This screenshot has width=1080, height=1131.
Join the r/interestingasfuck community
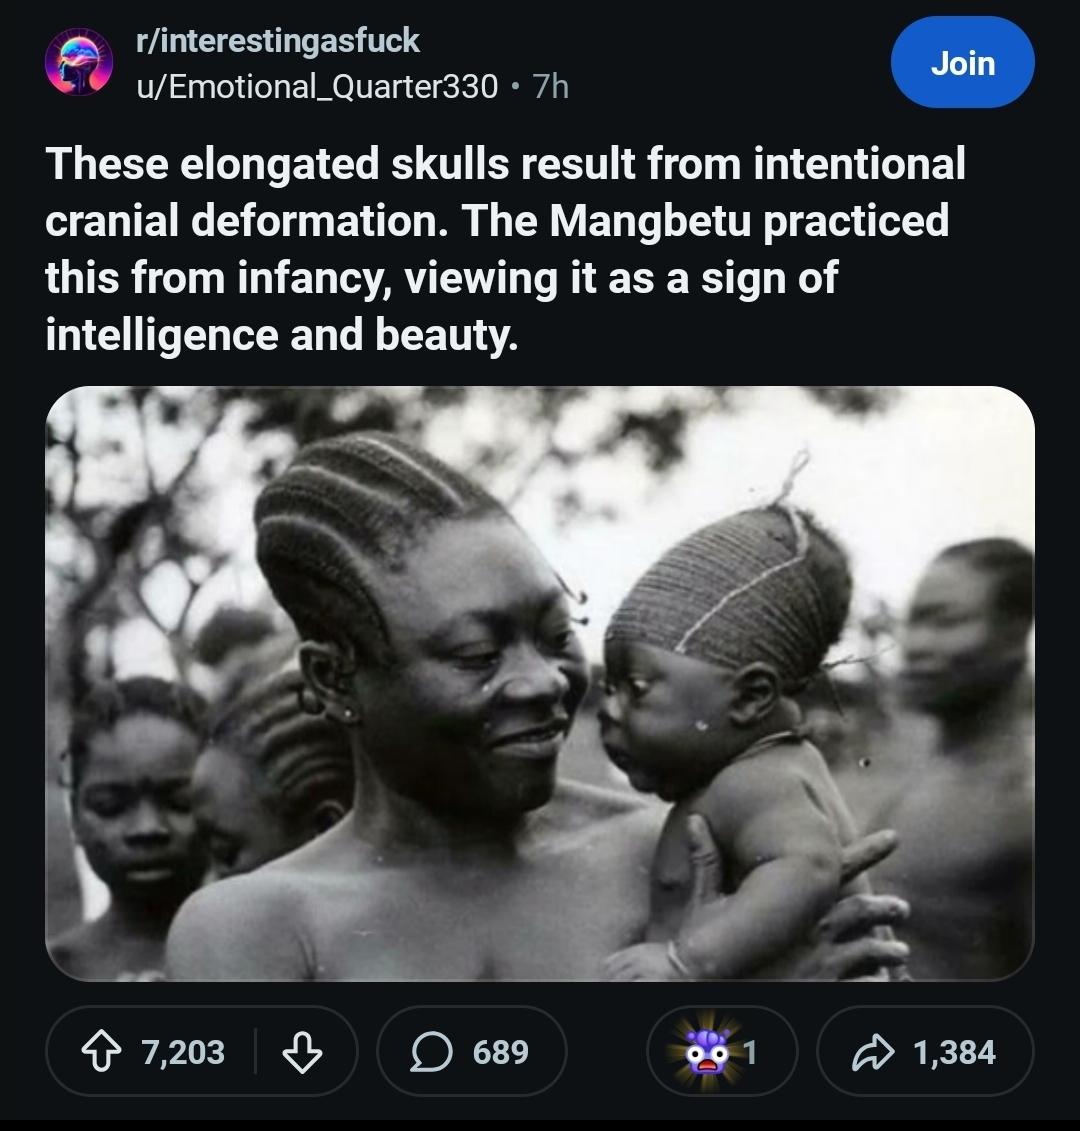[x=962, y=63]
